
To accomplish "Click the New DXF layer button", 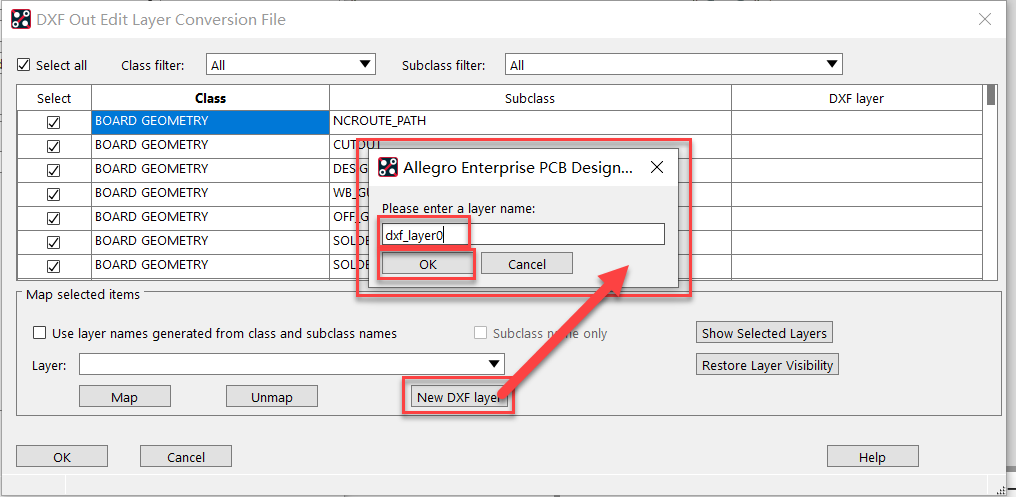I will (459, 397).
